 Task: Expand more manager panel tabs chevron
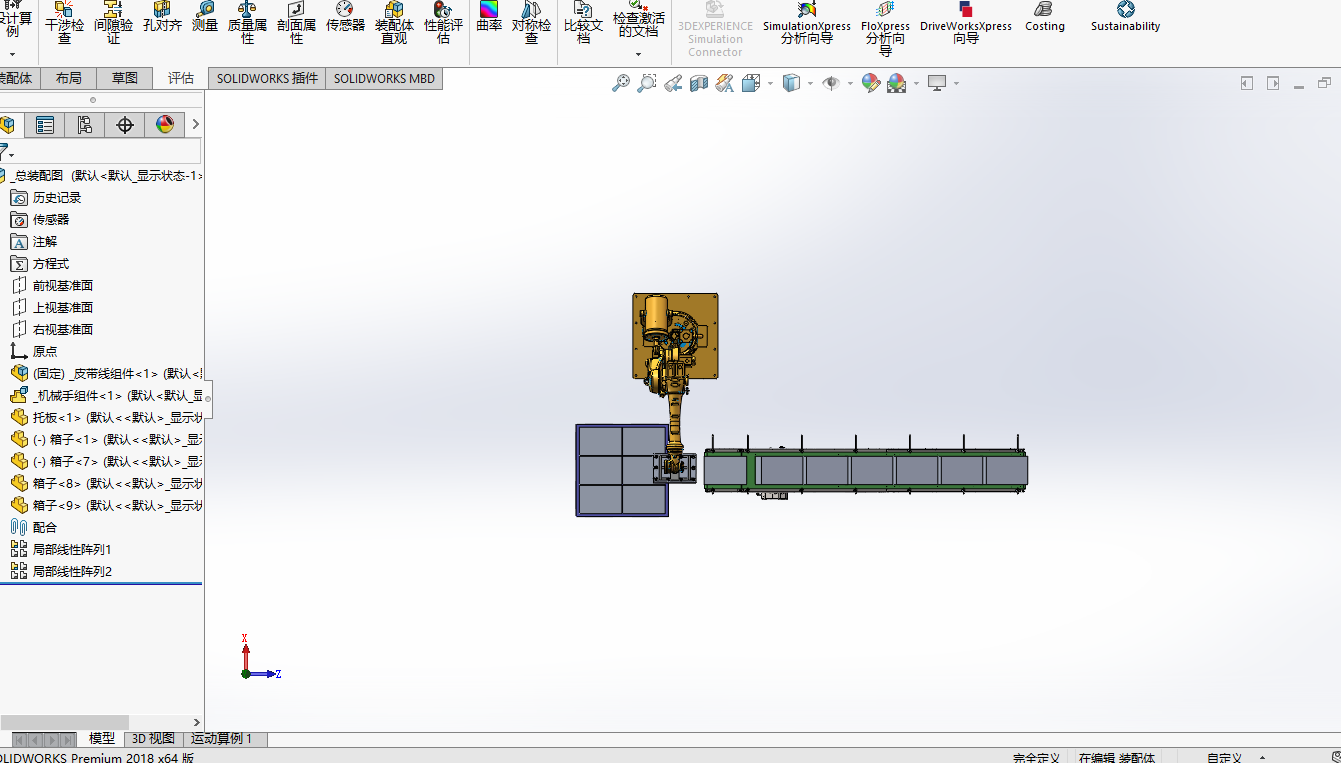point(196,124)
